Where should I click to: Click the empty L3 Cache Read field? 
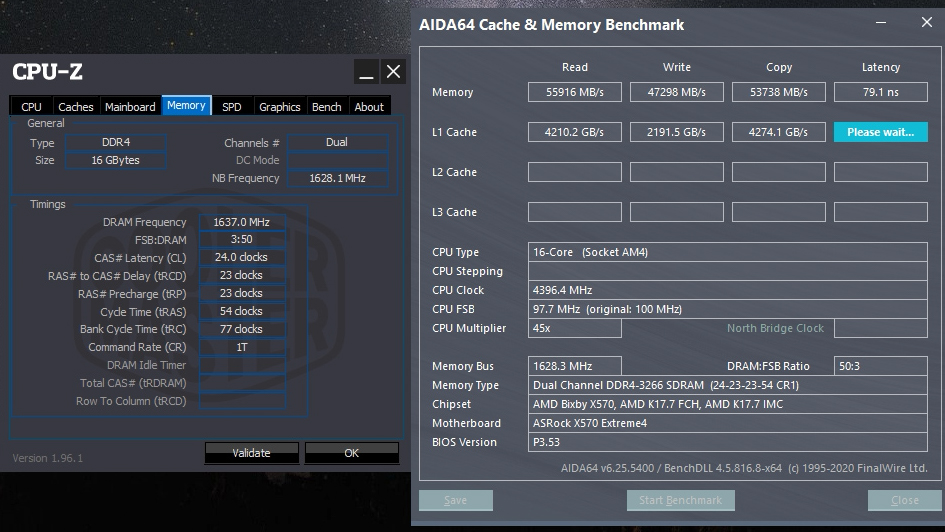click(575, 212)
